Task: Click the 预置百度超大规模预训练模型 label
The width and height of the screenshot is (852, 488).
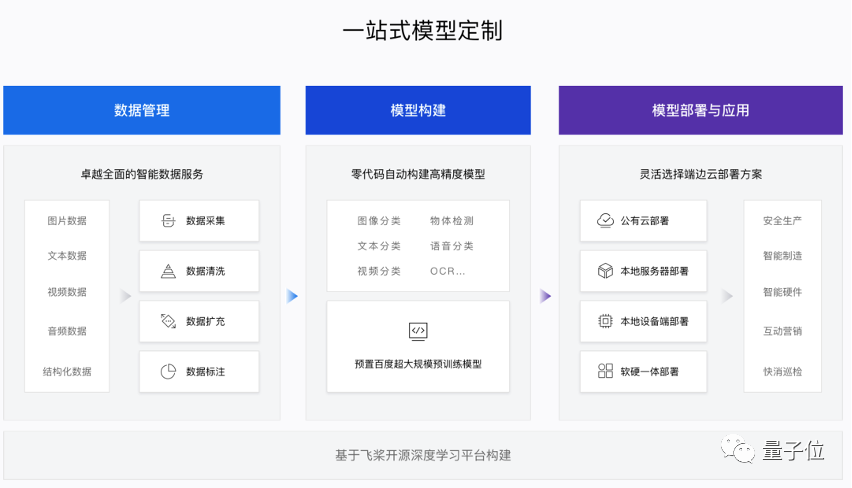Action: pyautogui.click(x=418, y=364)
